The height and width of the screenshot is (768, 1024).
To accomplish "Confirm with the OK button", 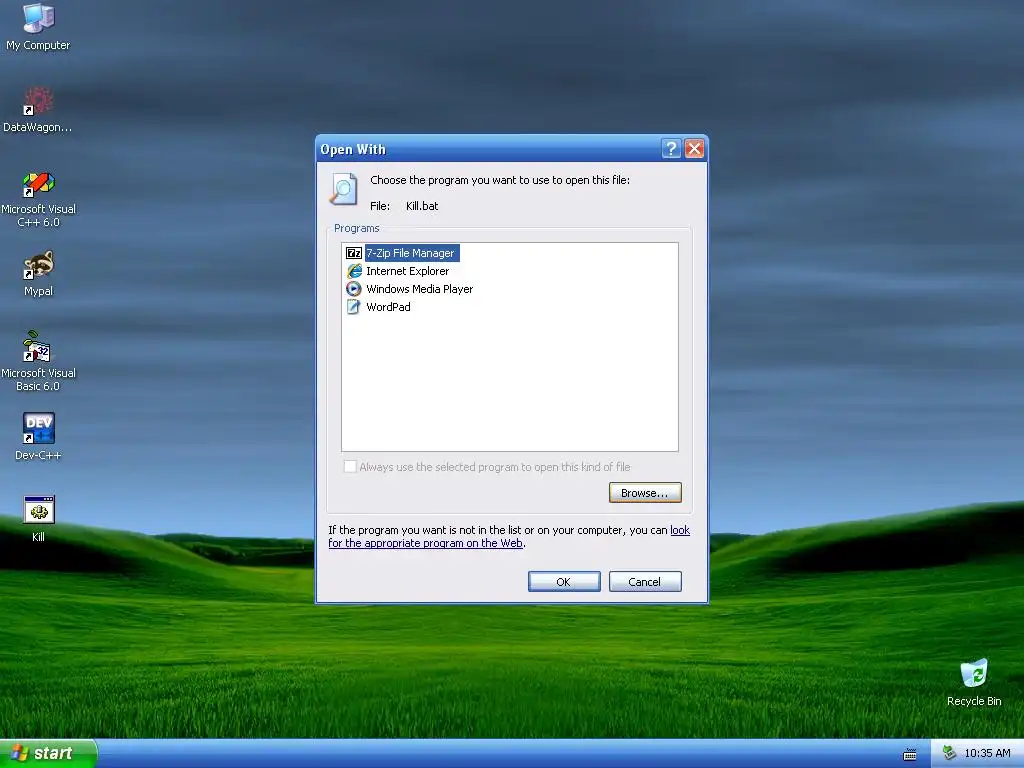I will pyautogui.click(x=564, y=581).
